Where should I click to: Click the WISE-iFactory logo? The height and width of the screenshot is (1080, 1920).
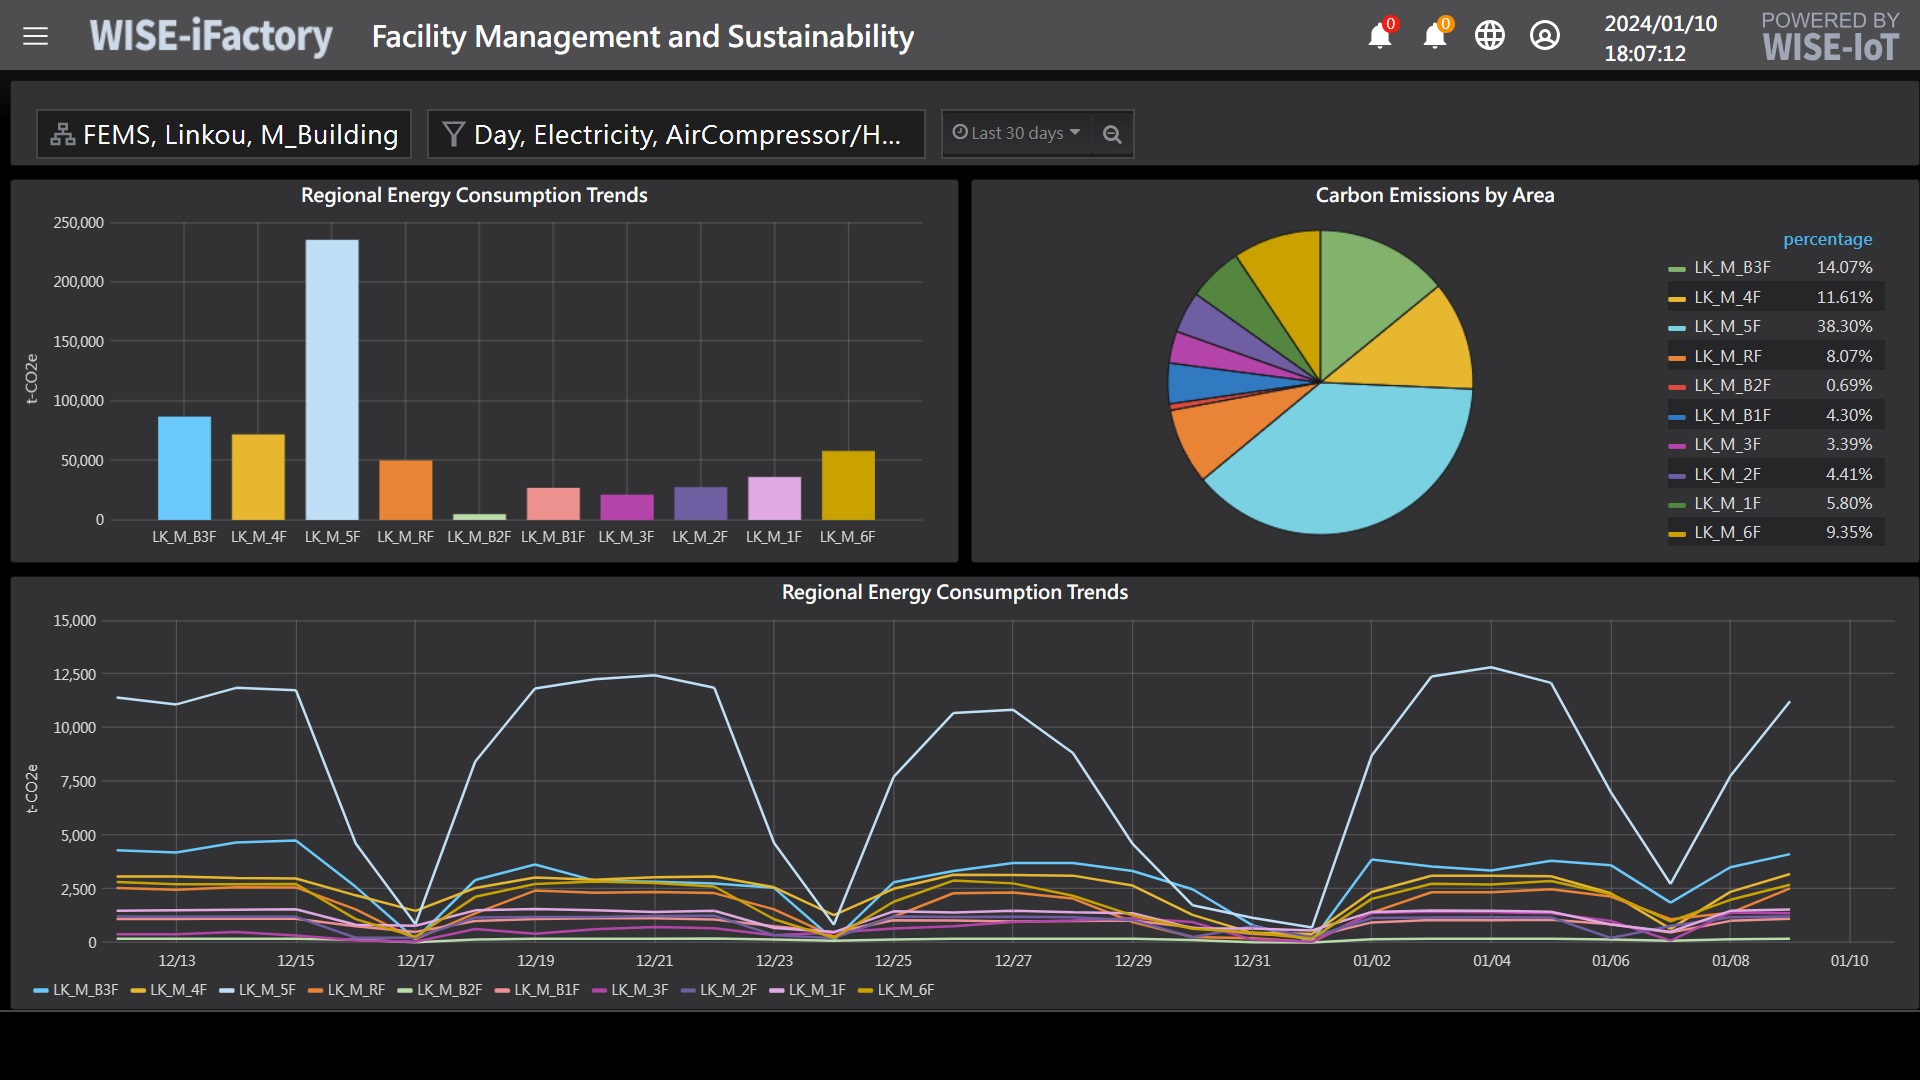click(x=210, y=37)
